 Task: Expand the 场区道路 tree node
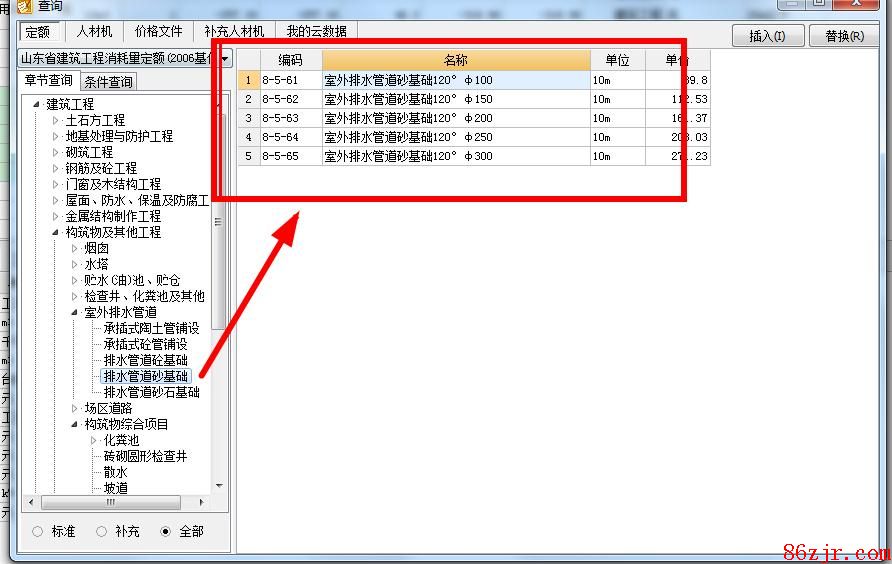(x=75, y=408)
